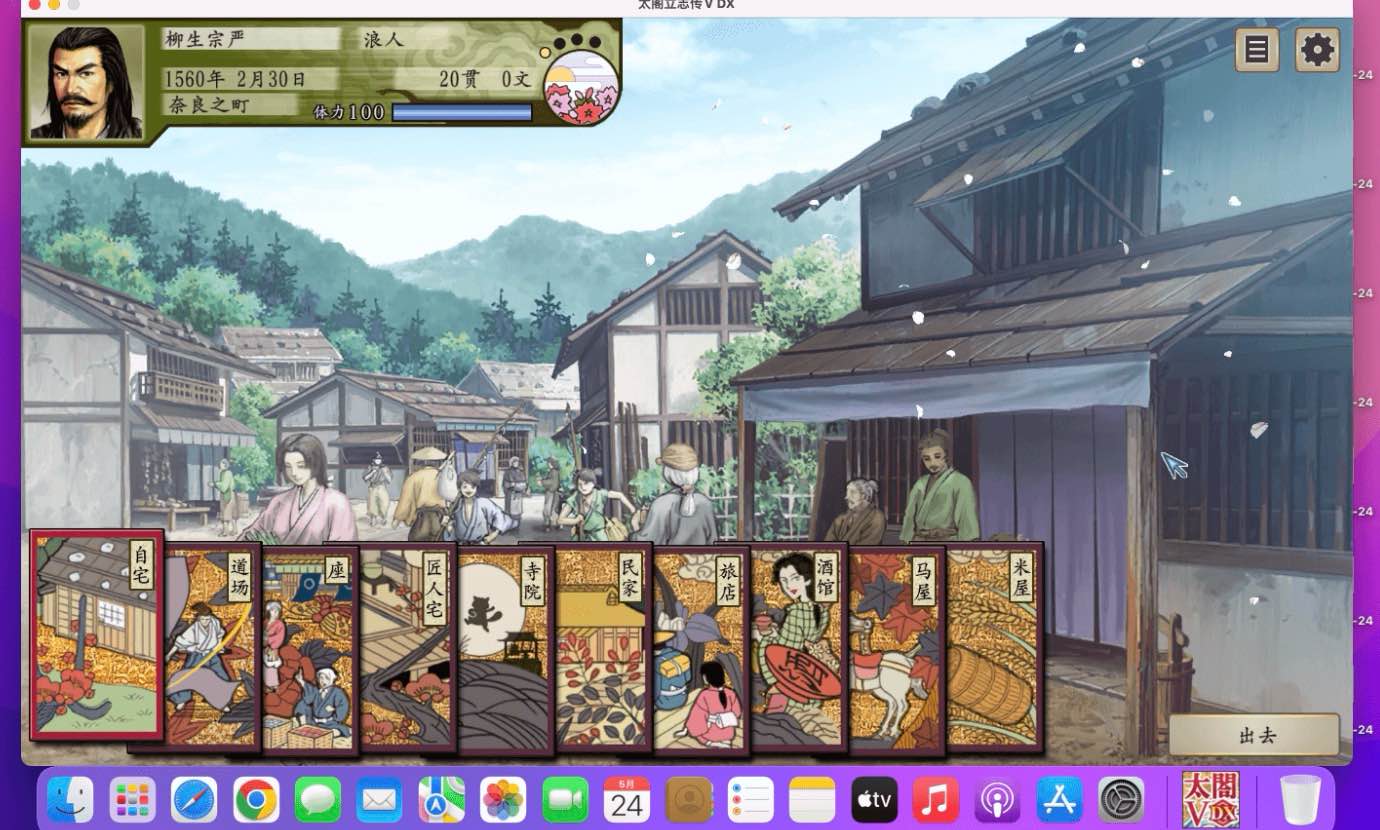Image resolution: width=1380 pixels, height=830 pixels.
Task: Visit the 米屋 rice shop card
Action: 994,650
